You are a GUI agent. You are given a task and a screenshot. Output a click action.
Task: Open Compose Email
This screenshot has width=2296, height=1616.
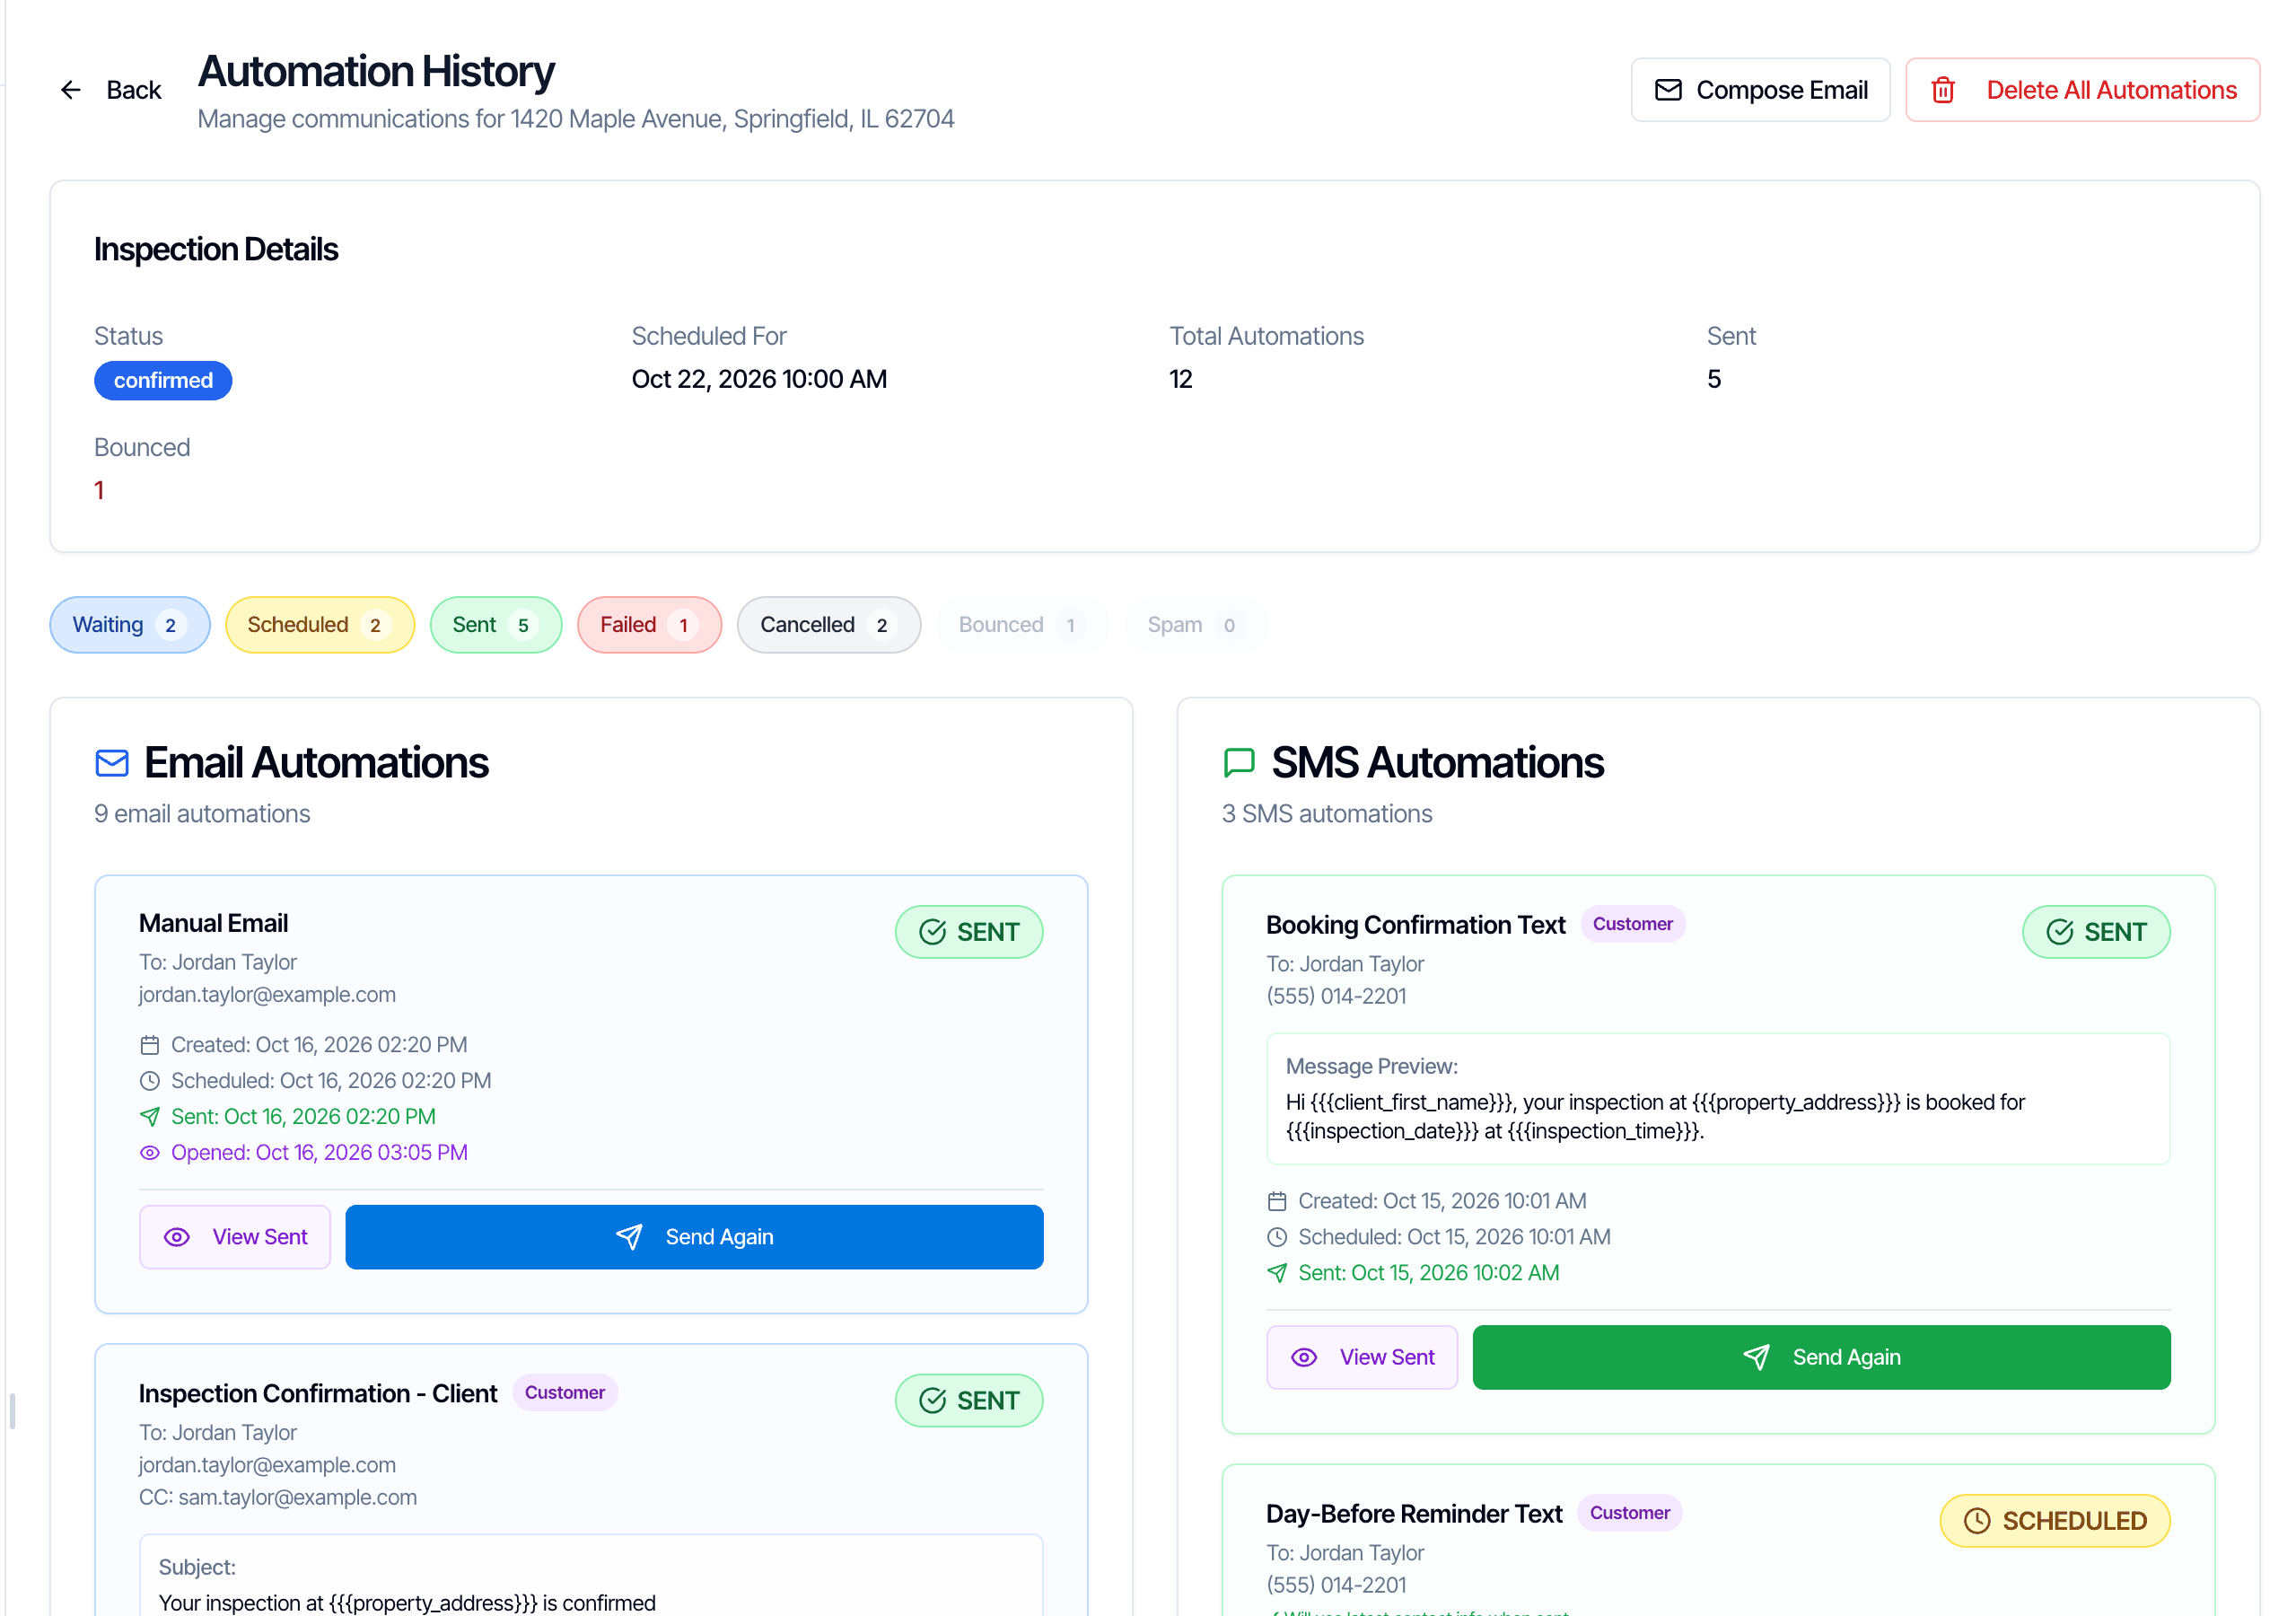[1760, 90]
